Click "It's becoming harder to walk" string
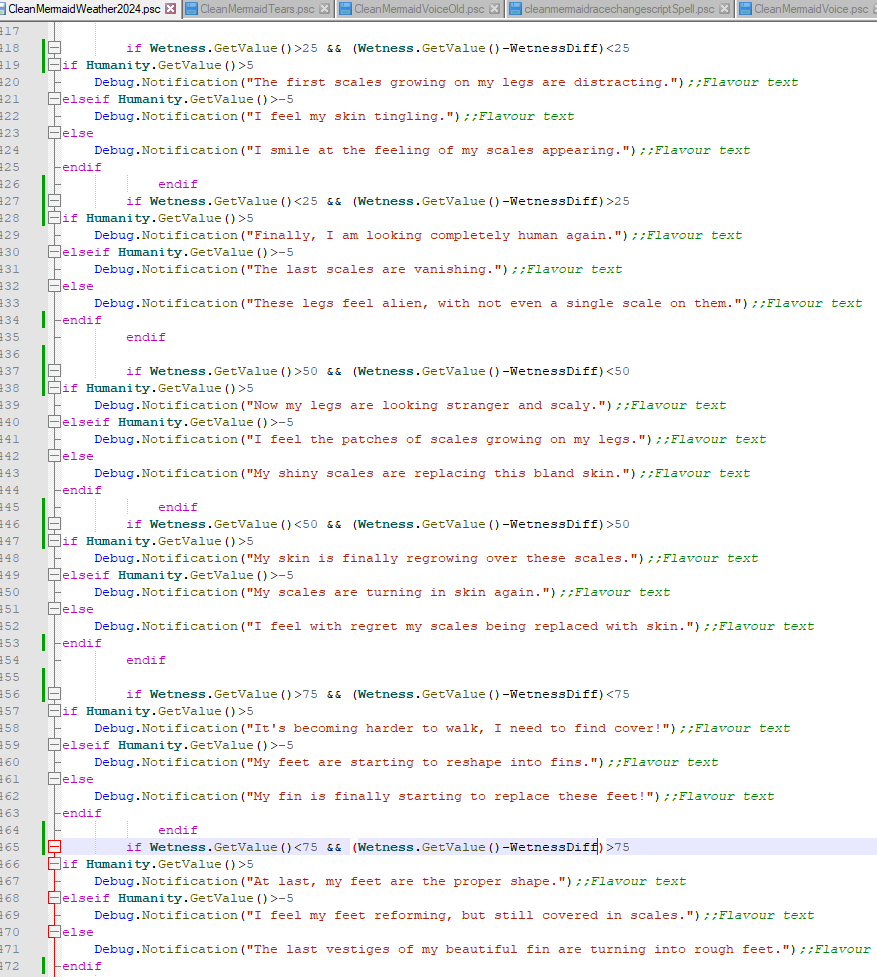The width and height of the screenshot is (877, 977). pos(366,728)
